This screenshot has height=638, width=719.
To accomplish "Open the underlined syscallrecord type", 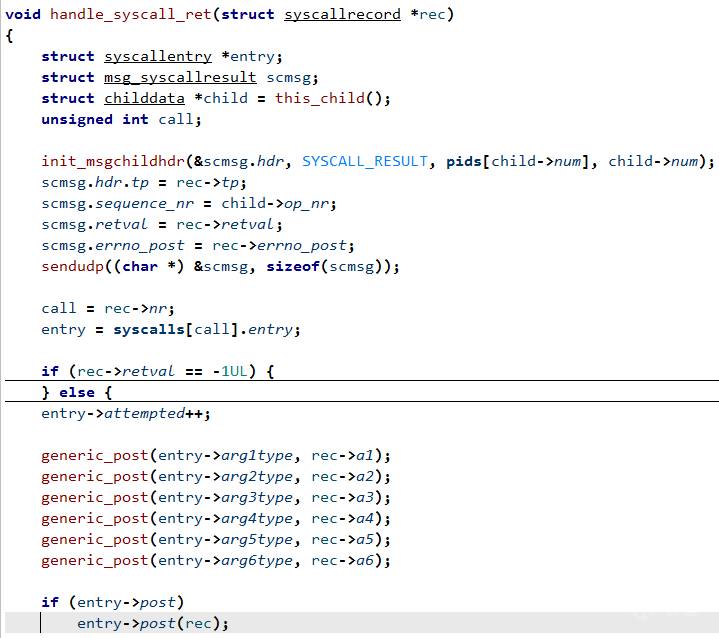I will (x=342, y=15).
